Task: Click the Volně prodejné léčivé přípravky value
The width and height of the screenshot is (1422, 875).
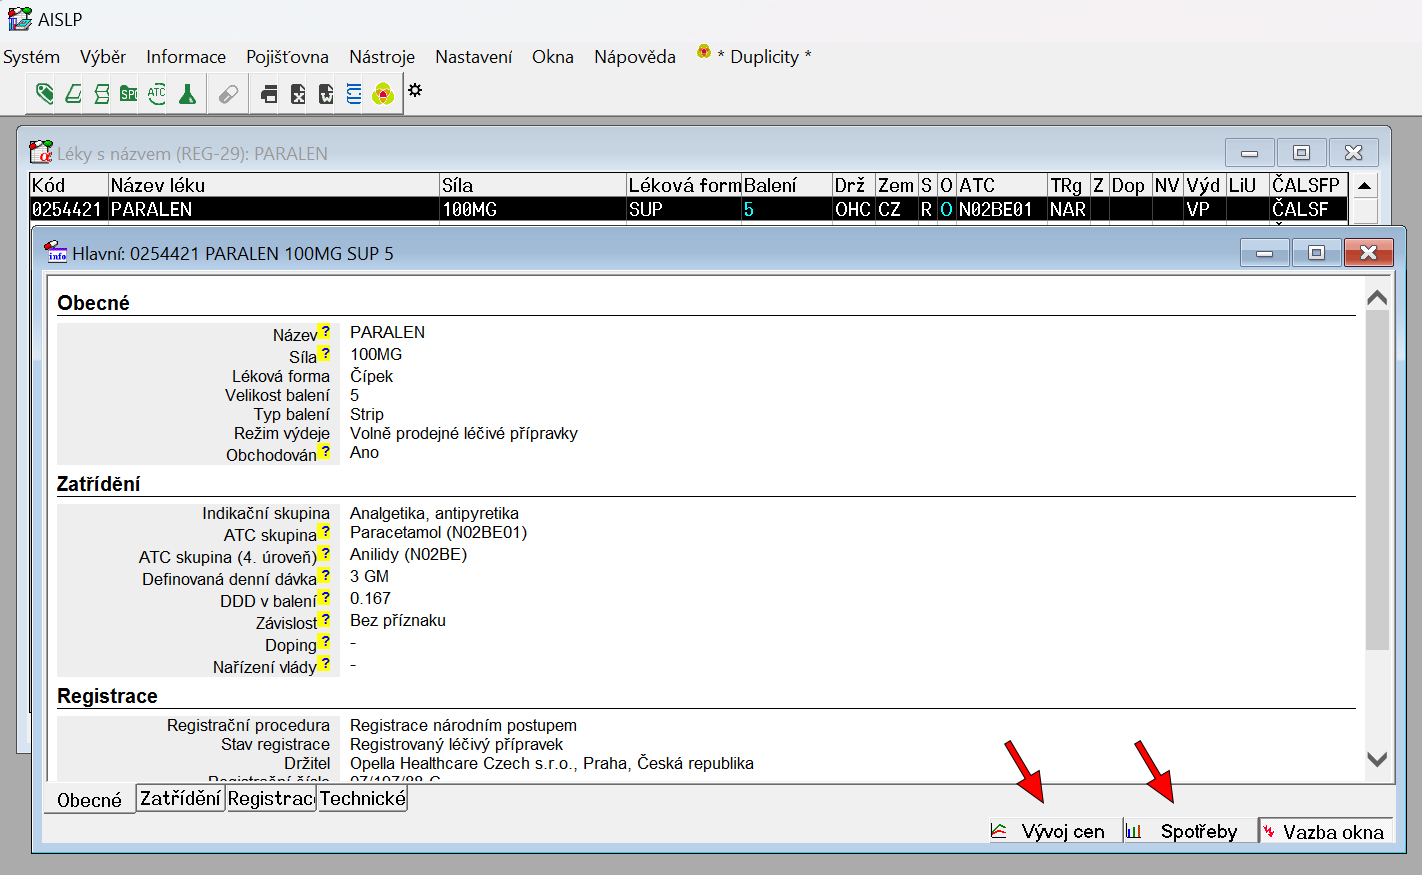Action: 464,433
